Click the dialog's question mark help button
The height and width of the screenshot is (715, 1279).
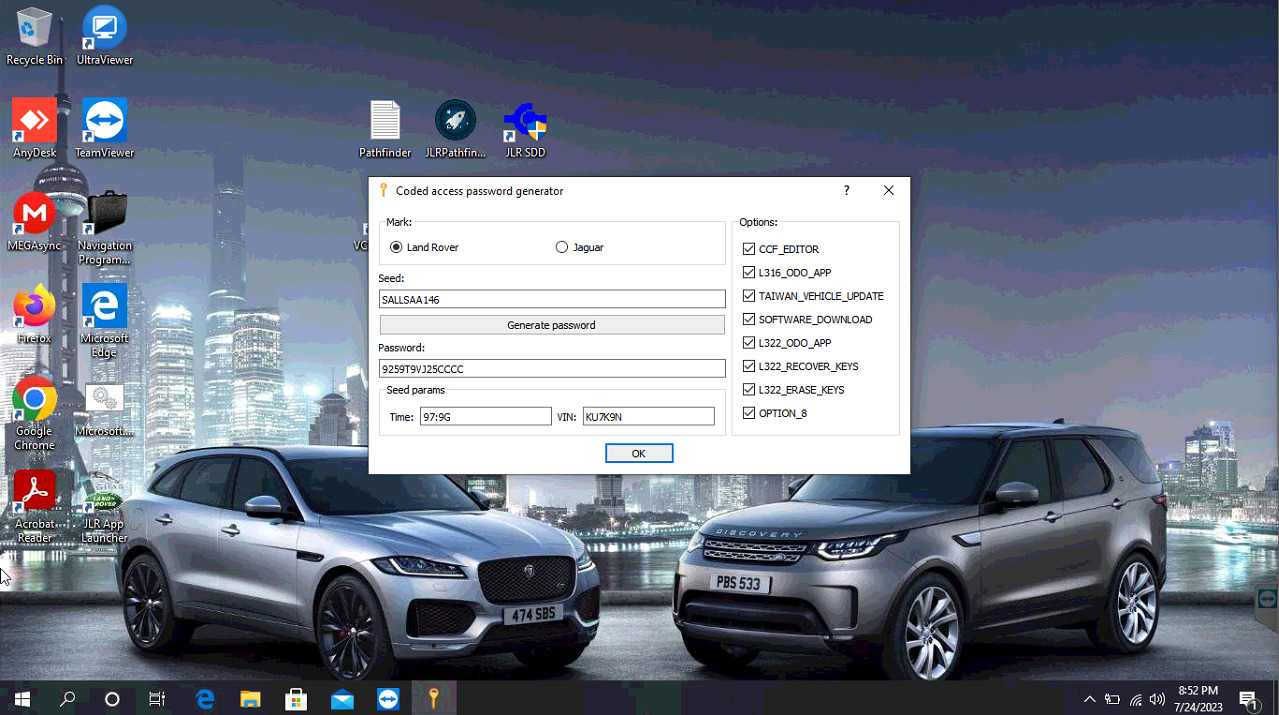point(846,190)
